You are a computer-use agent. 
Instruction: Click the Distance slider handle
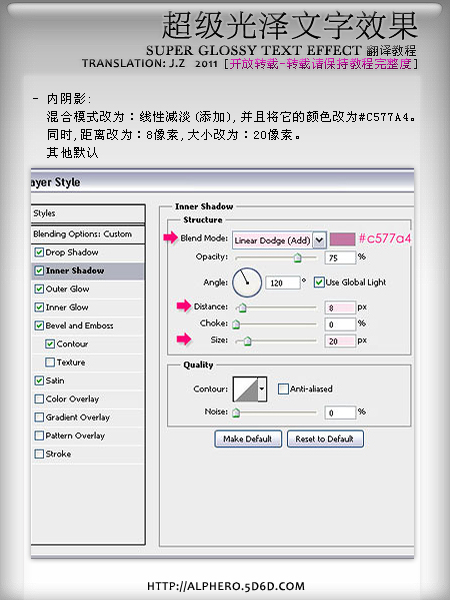pos(242,308)
